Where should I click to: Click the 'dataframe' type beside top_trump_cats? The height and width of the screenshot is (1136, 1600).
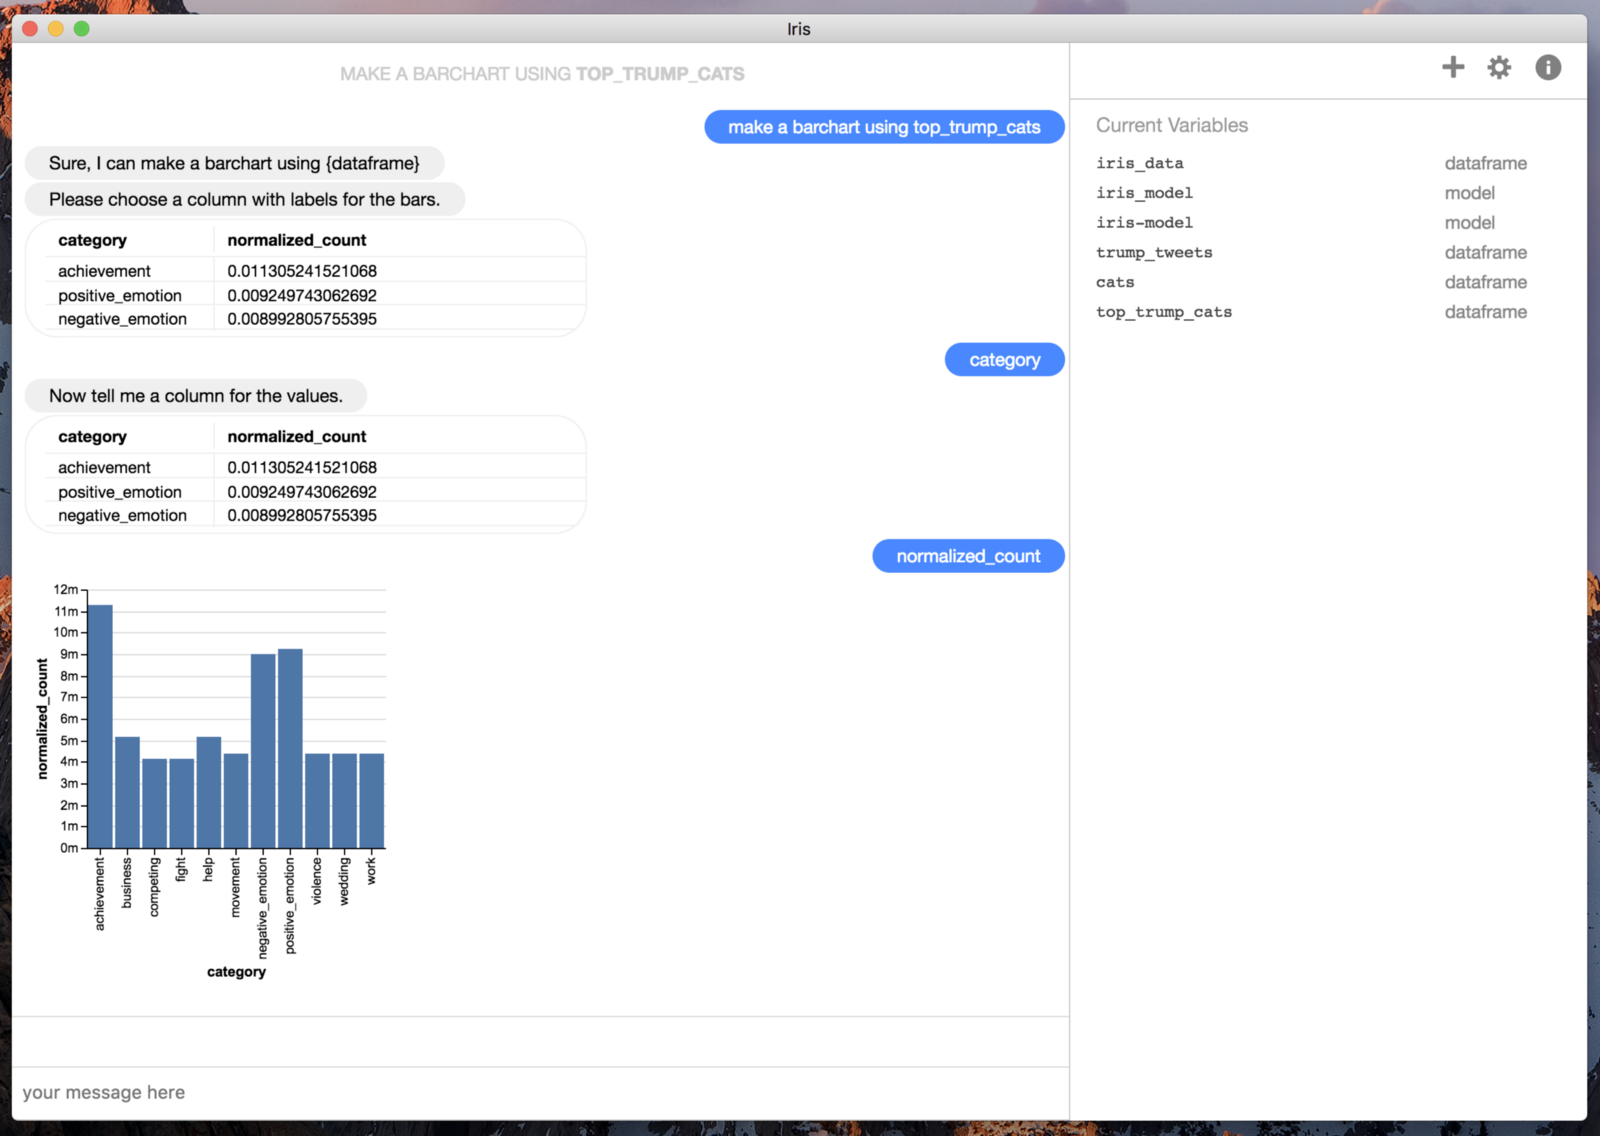click(x=1486, y=312)
